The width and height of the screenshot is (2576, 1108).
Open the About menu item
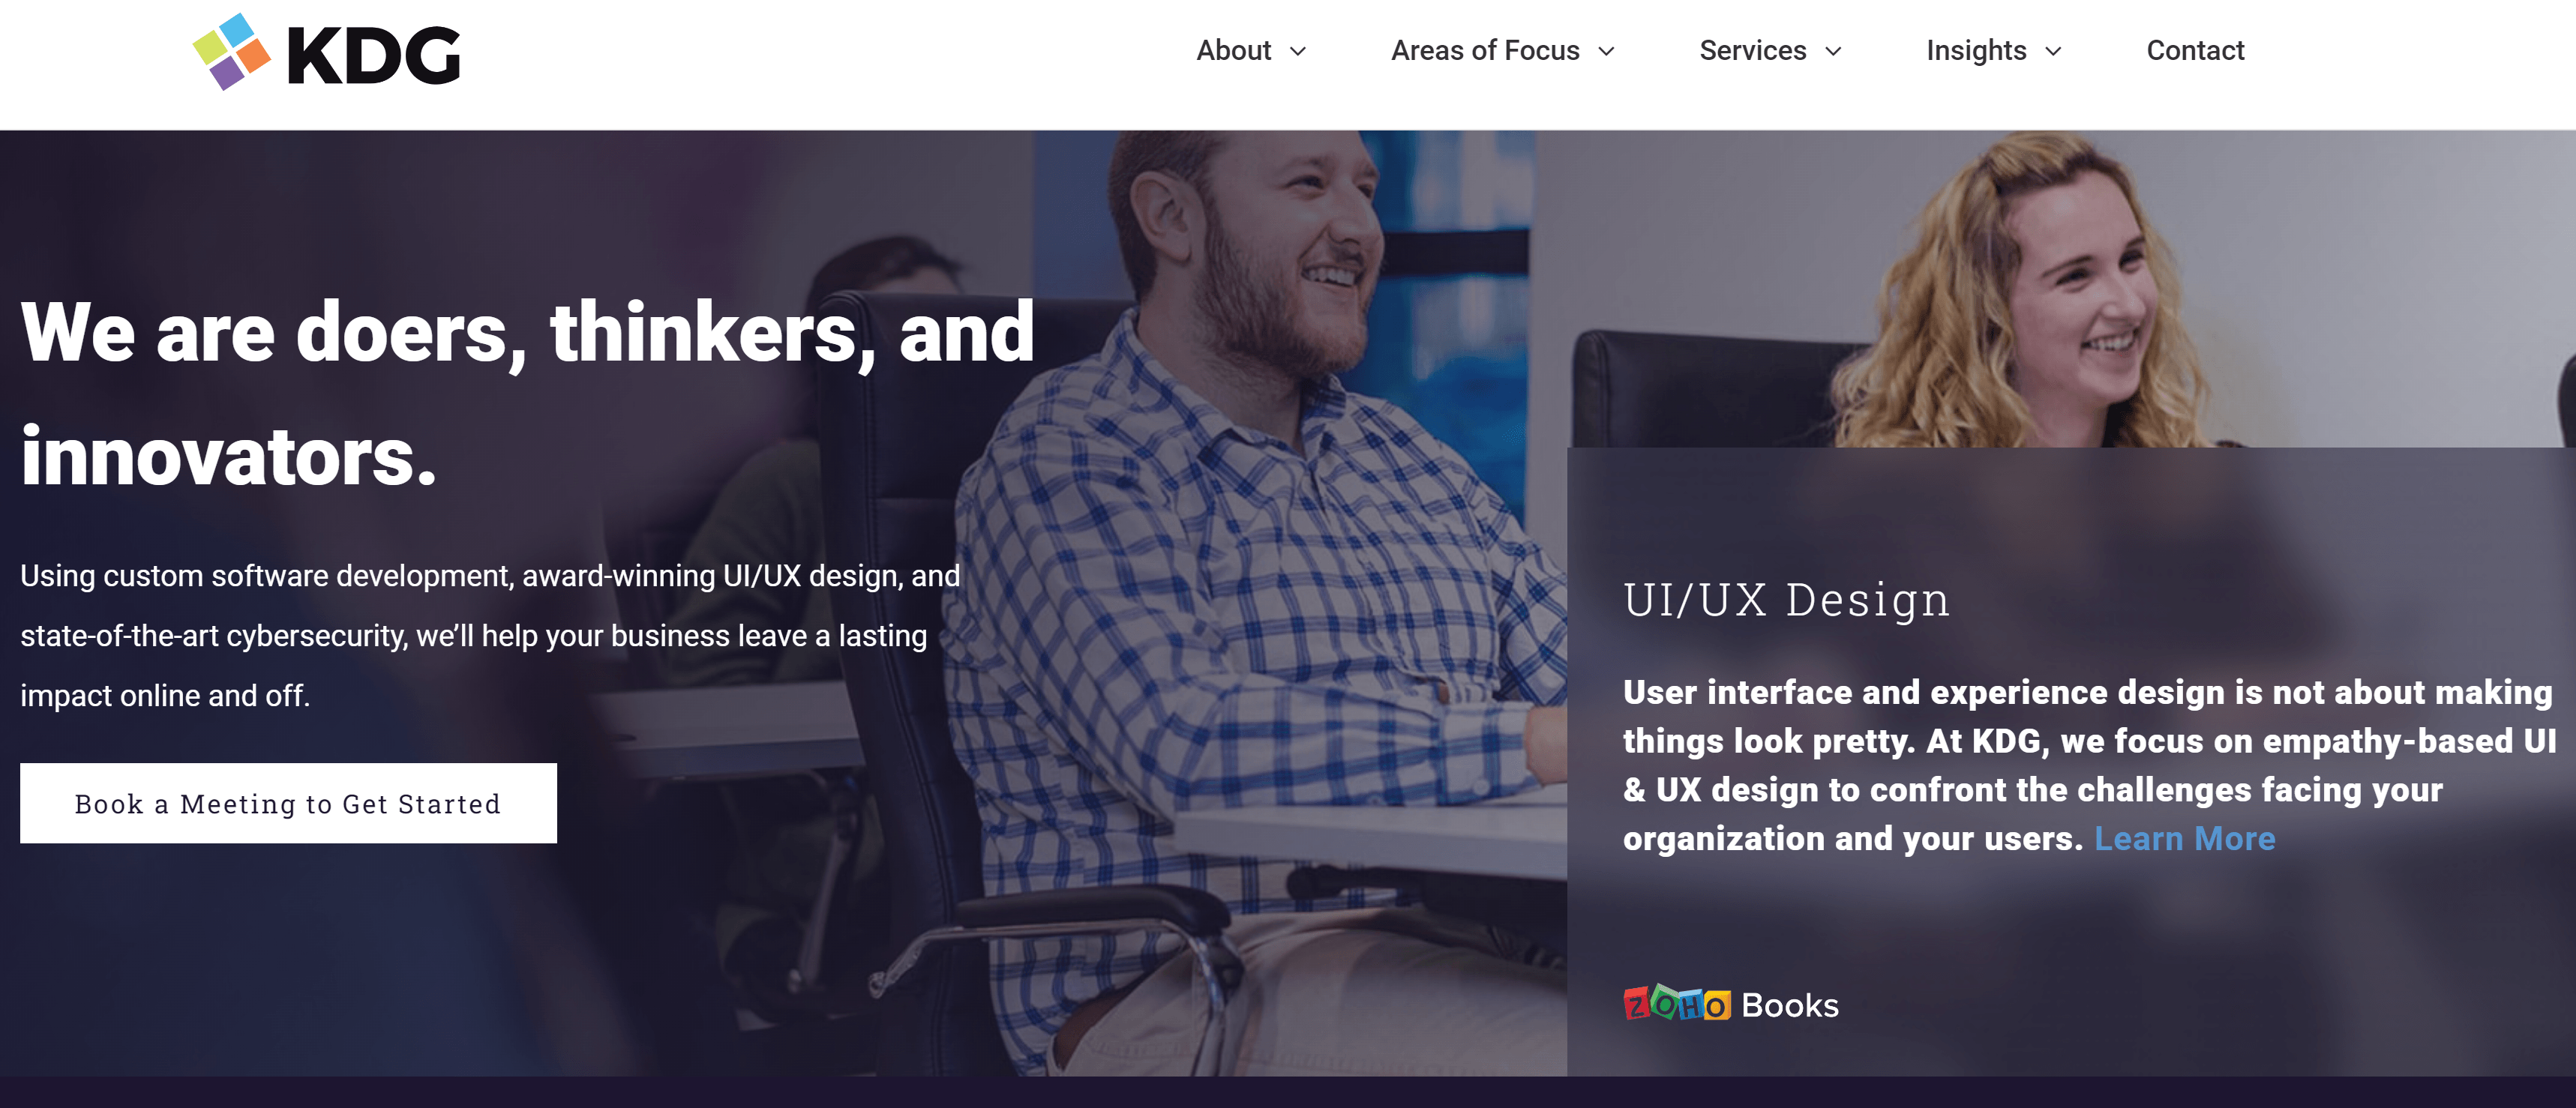click(x=1234, y=50)
